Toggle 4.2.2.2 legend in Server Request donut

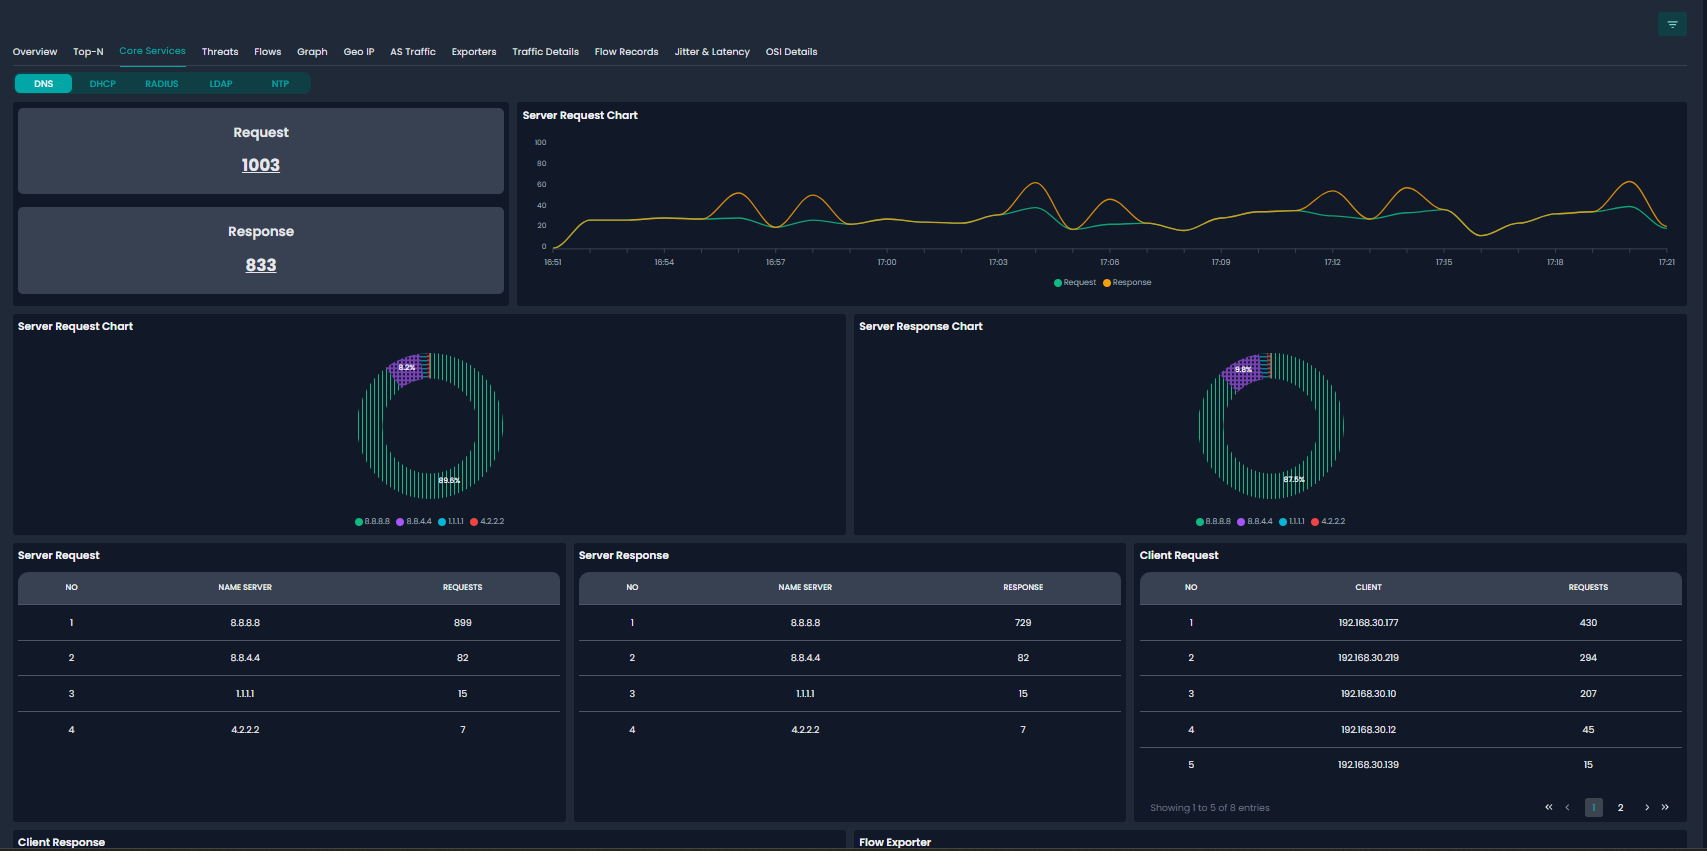[x=488, y=522]
